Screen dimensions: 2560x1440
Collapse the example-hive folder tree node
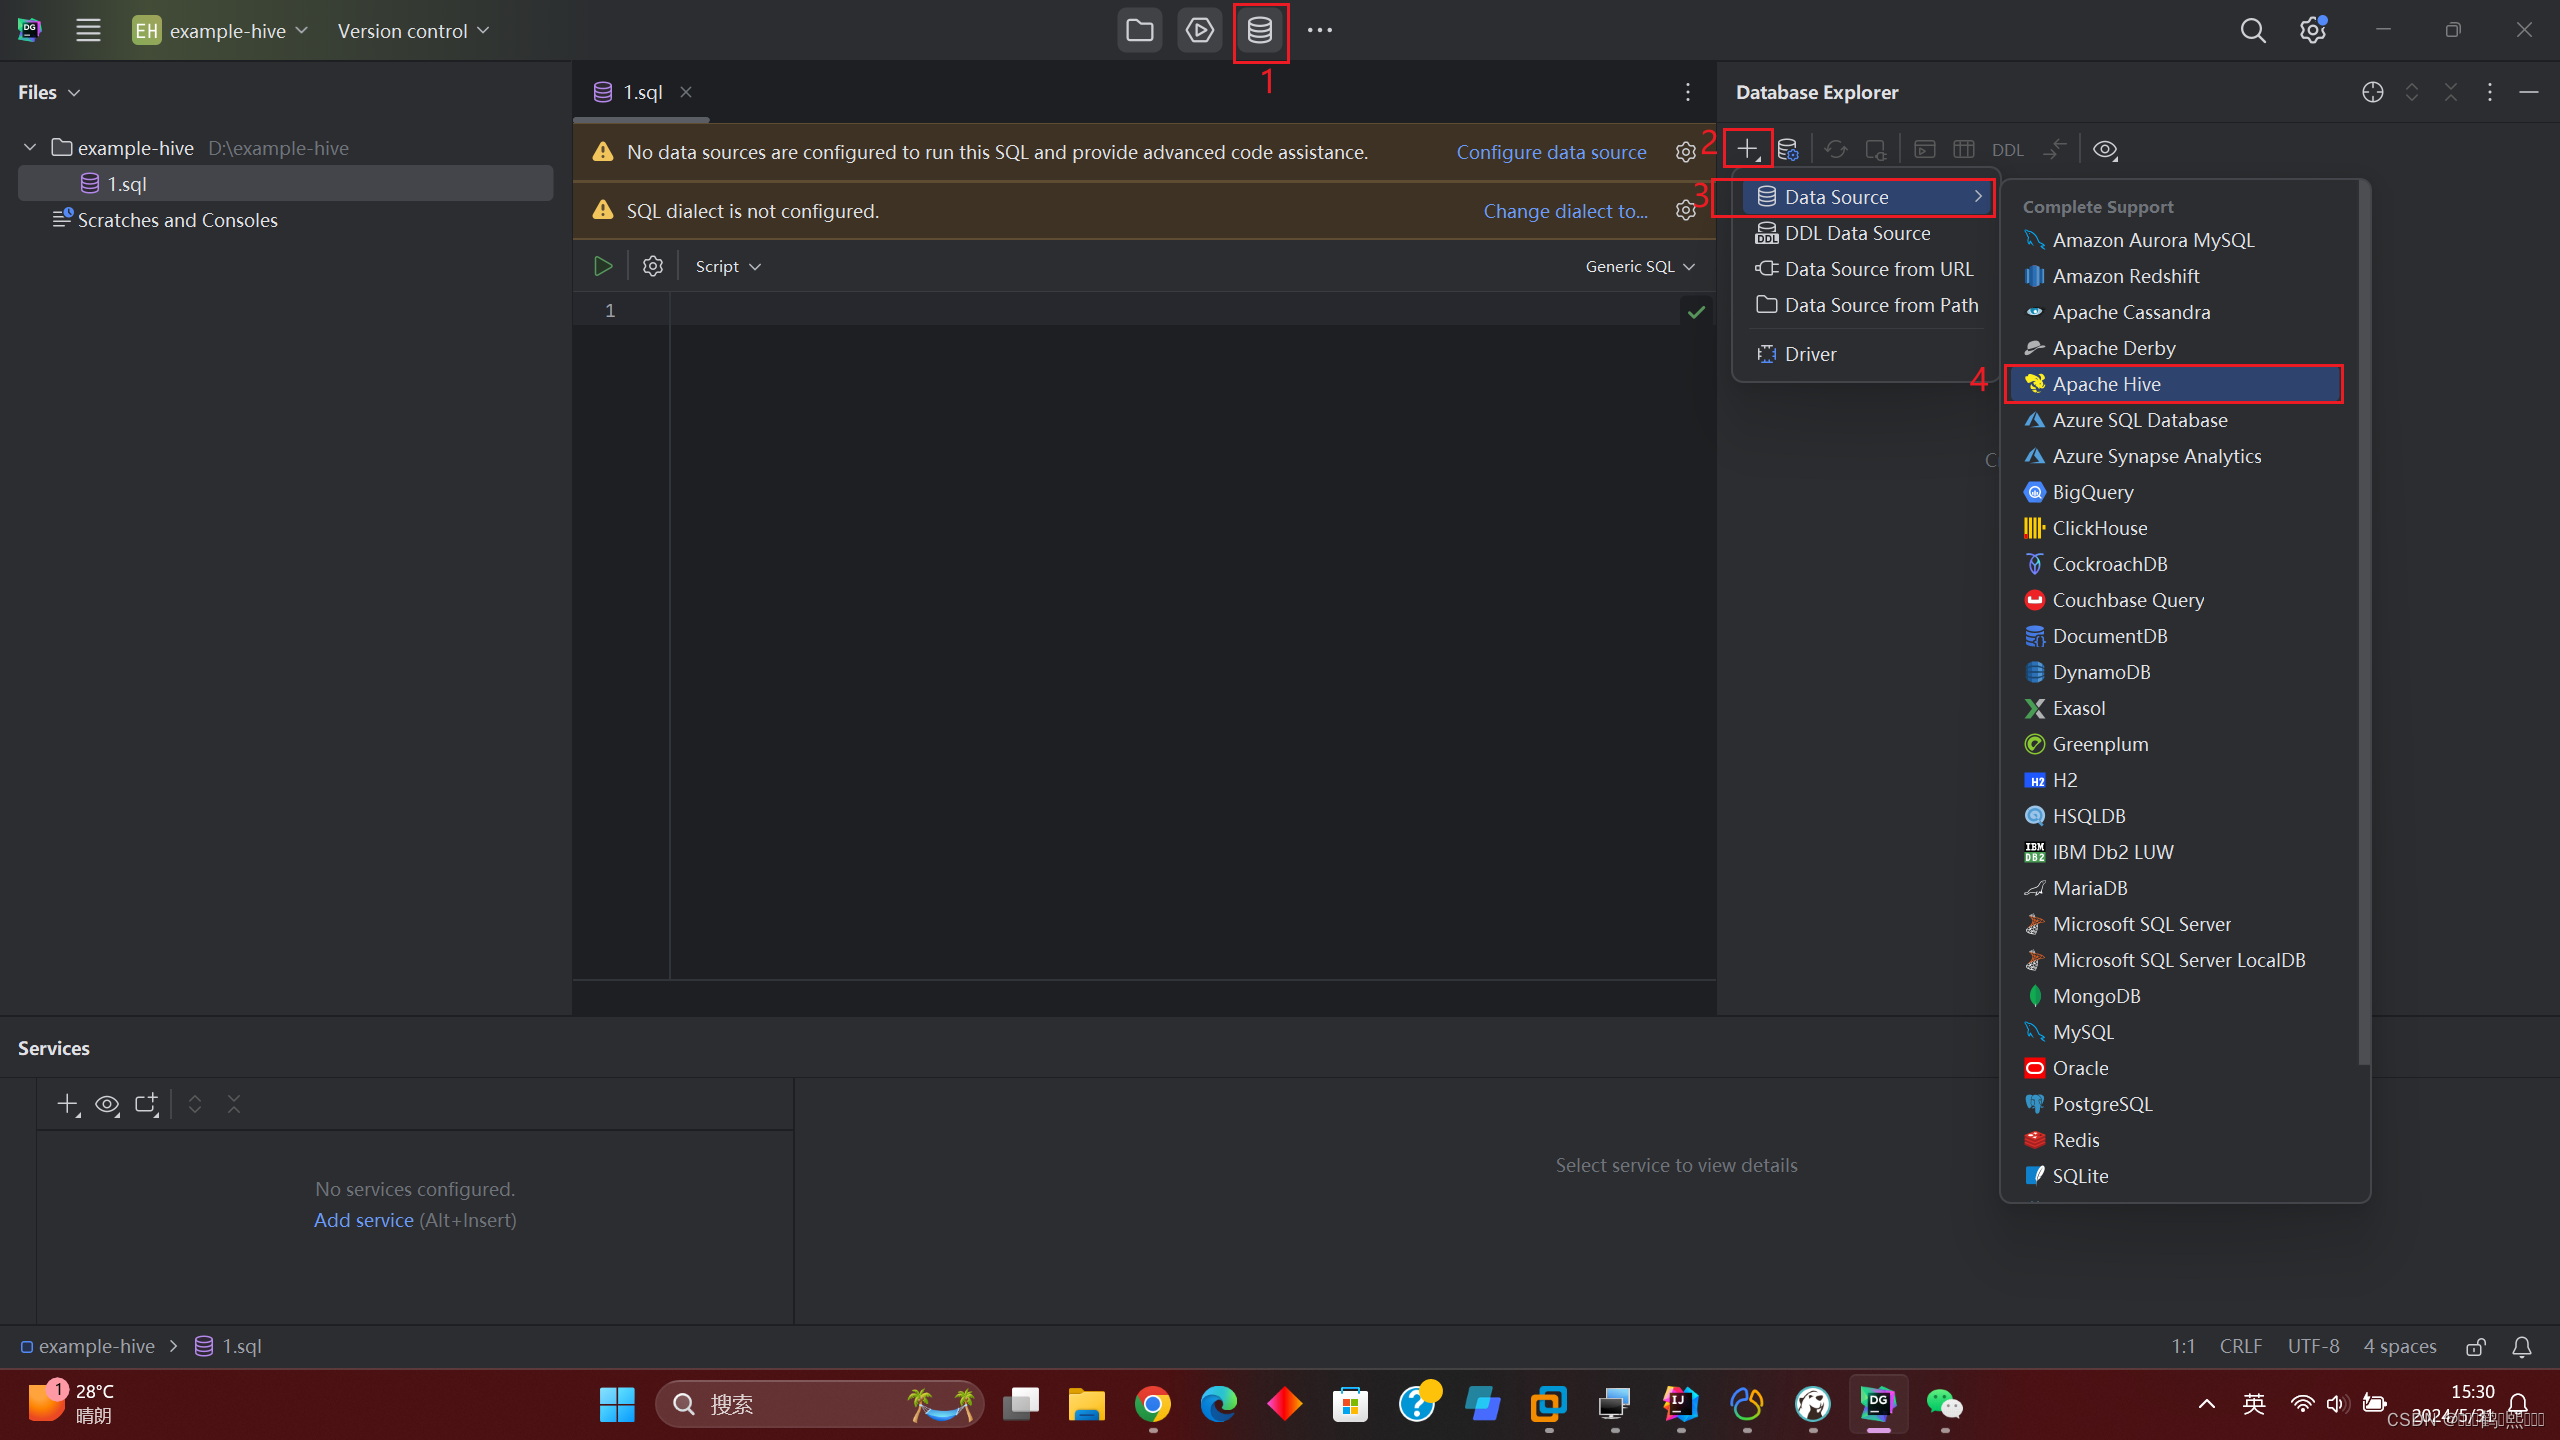coord(30,148)
